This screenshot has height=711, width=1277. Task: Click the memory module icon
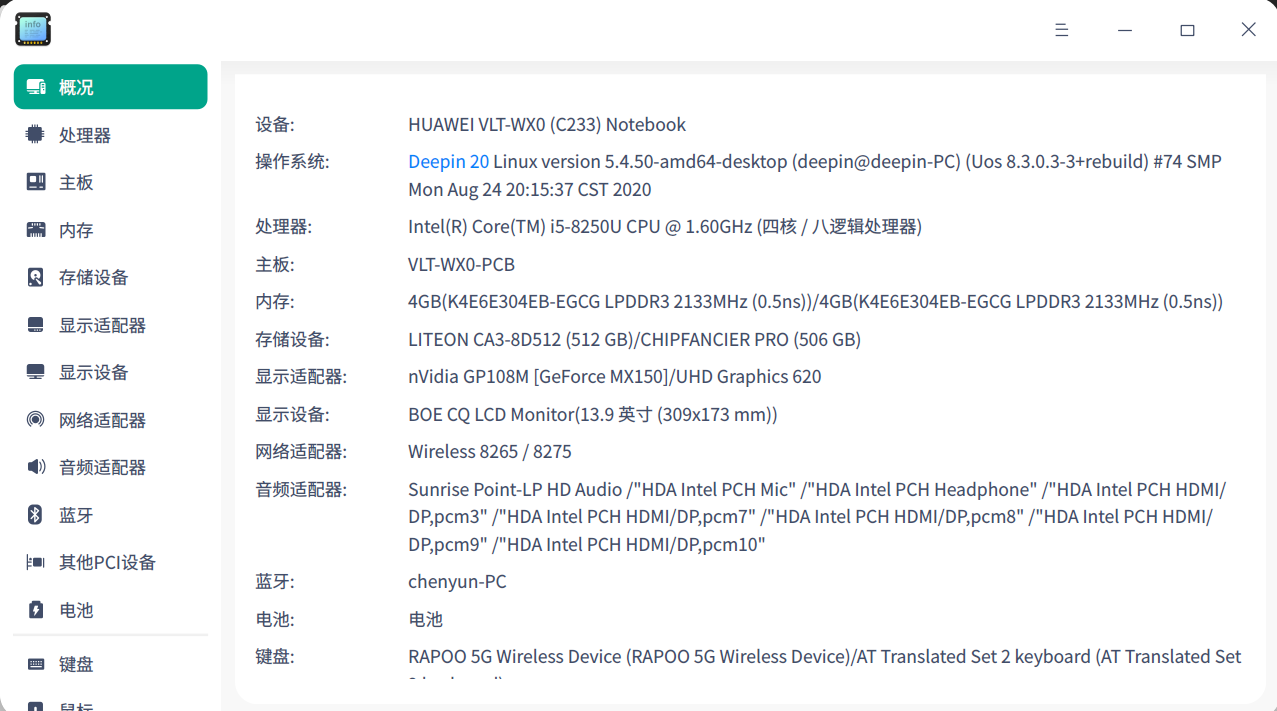point(36,230)
